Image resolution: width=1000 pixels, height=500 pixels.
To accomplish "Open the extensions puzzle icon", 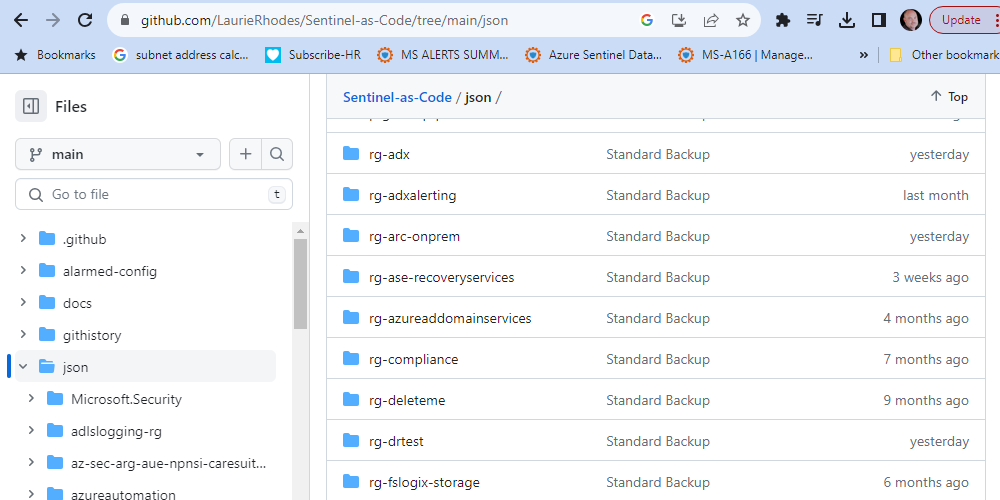I will pyautogui.click(x=783, y=20).
